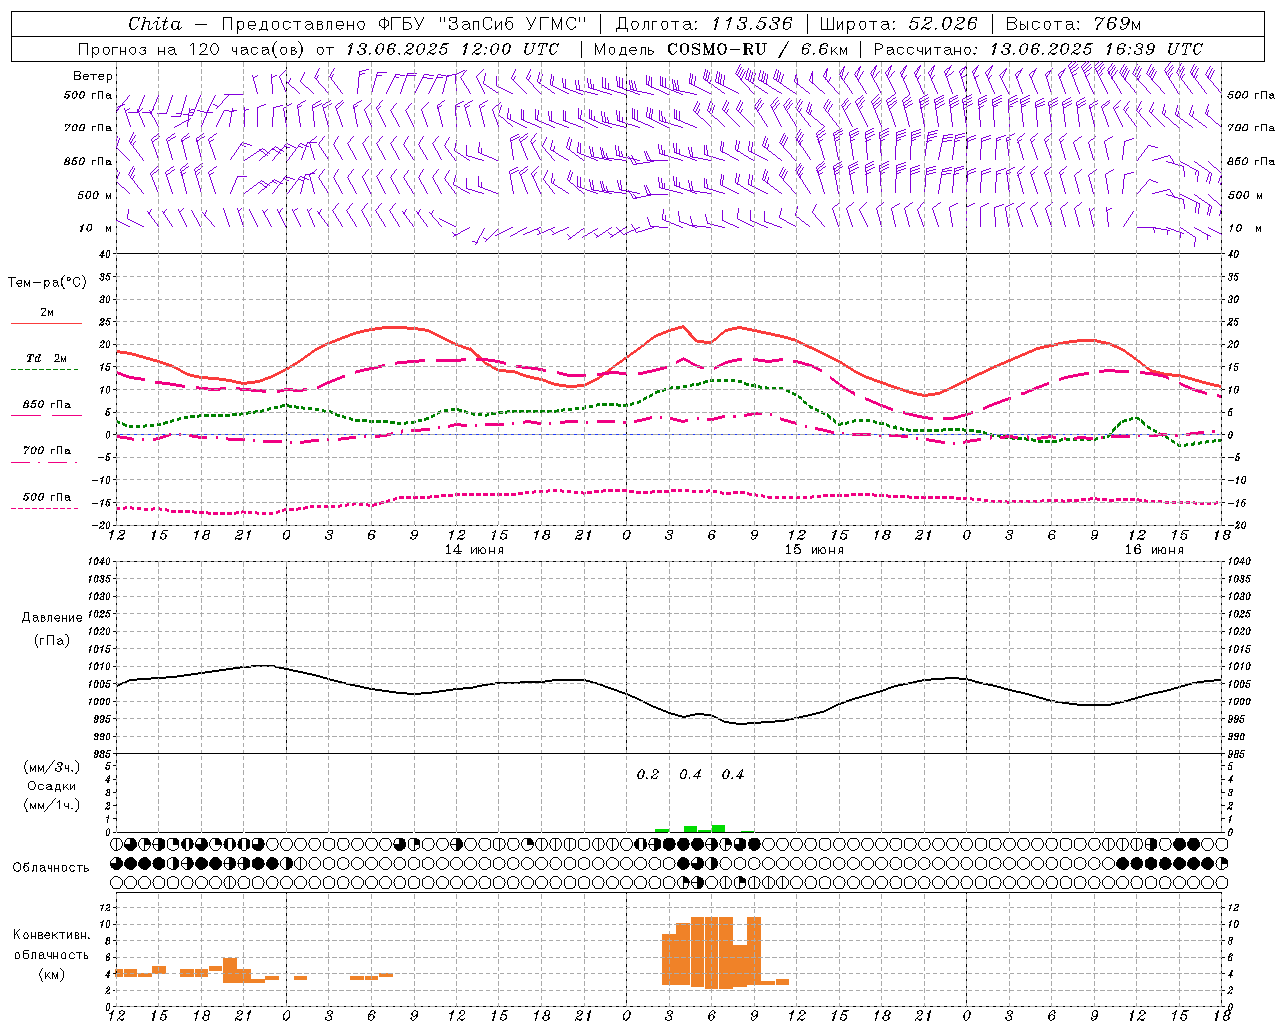The image size is (1280, 1024).
Task: Click the "Давление" pressure label
Action: [x=52, y=618]
